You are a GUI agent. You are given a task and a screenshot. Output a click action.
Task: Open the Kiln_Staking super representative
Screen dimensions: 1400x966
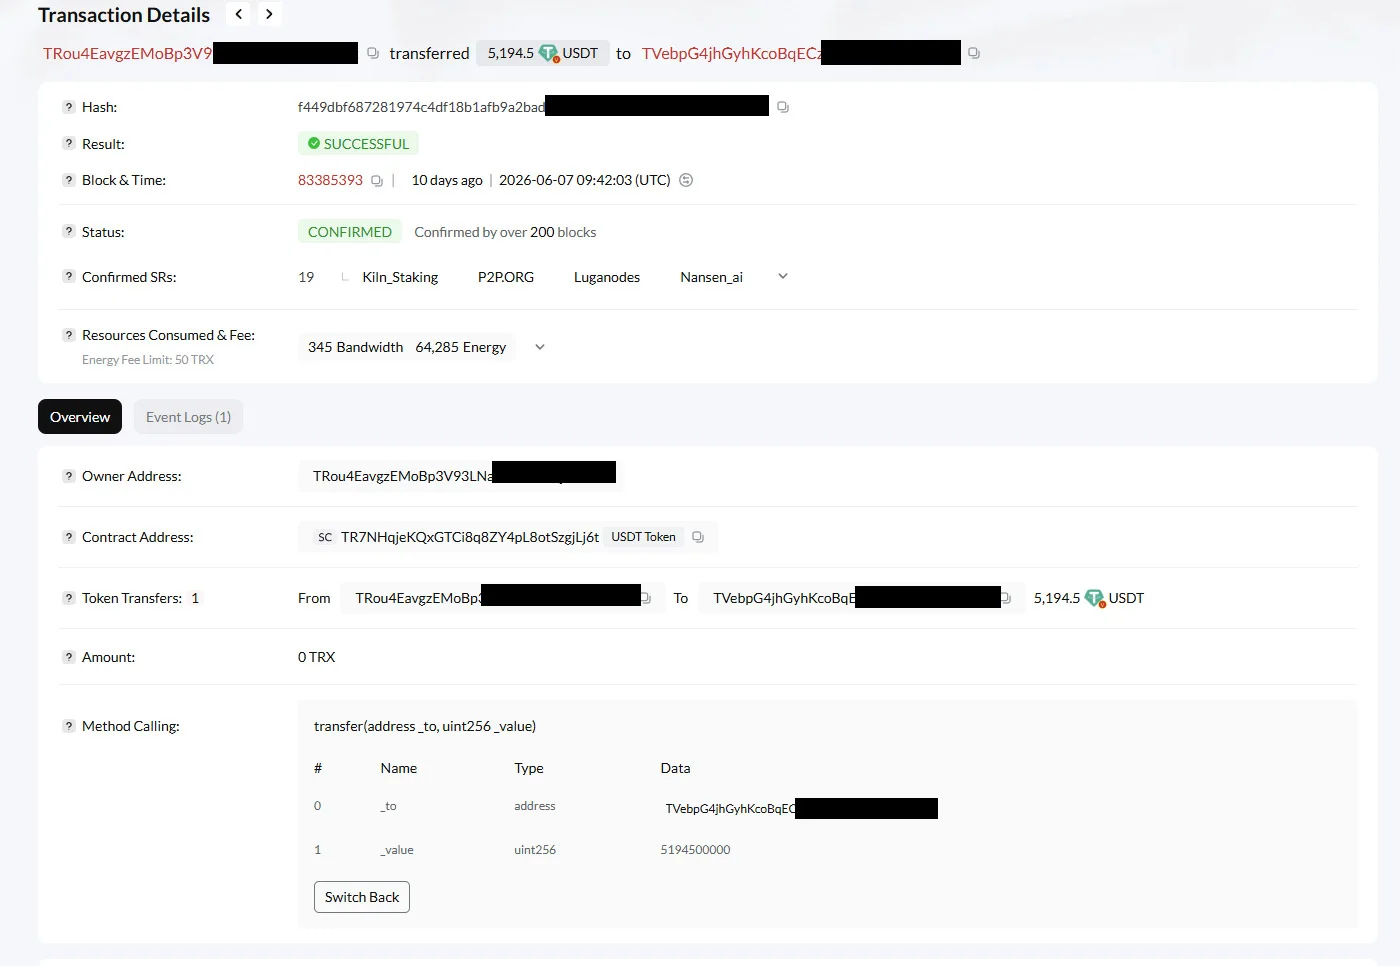pos(400,277)
